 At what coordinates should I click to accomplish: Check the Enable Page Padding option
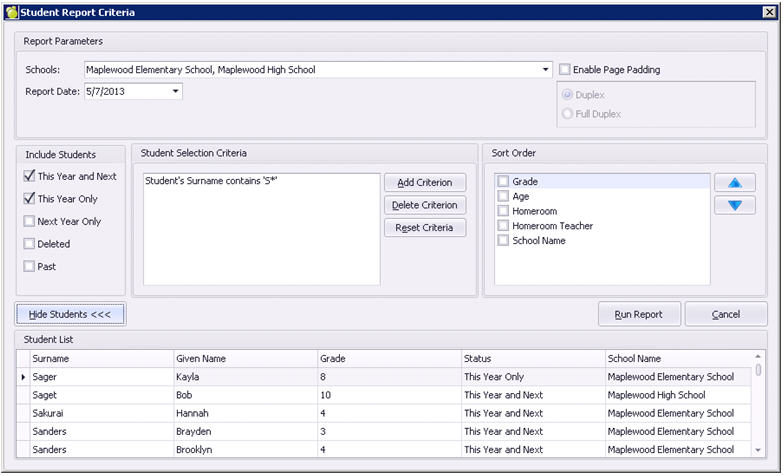[565, 70]
